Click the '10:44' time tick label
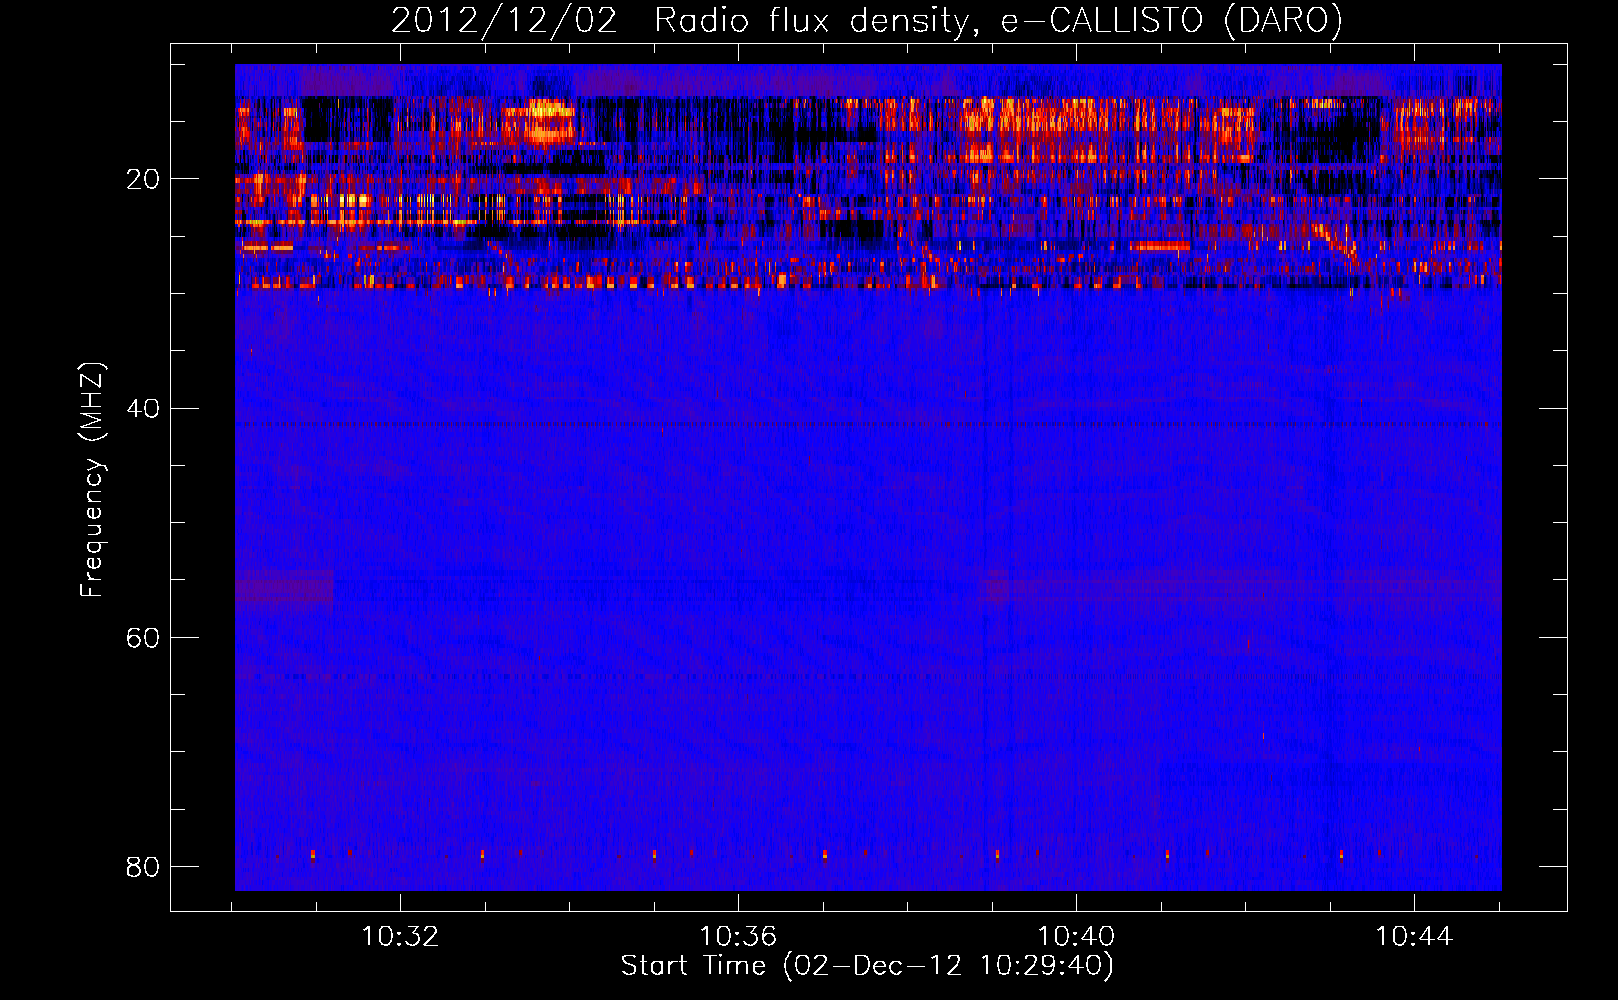Screen dimensions: 1618x1000 tap(1414, 936)
